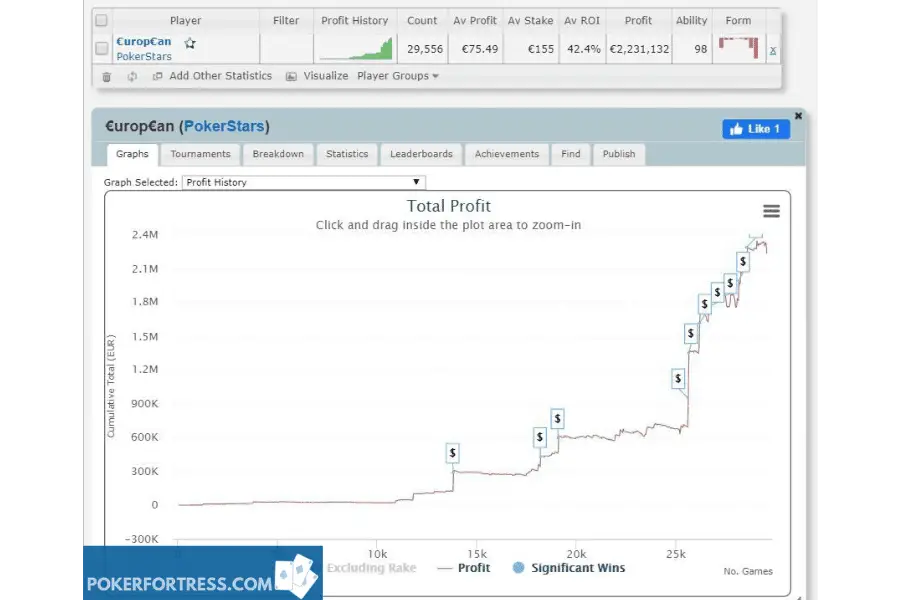Open the Find tab
The height and width of the screenshot is (600, 900).
pyautogui.click(x=571, y=154)
